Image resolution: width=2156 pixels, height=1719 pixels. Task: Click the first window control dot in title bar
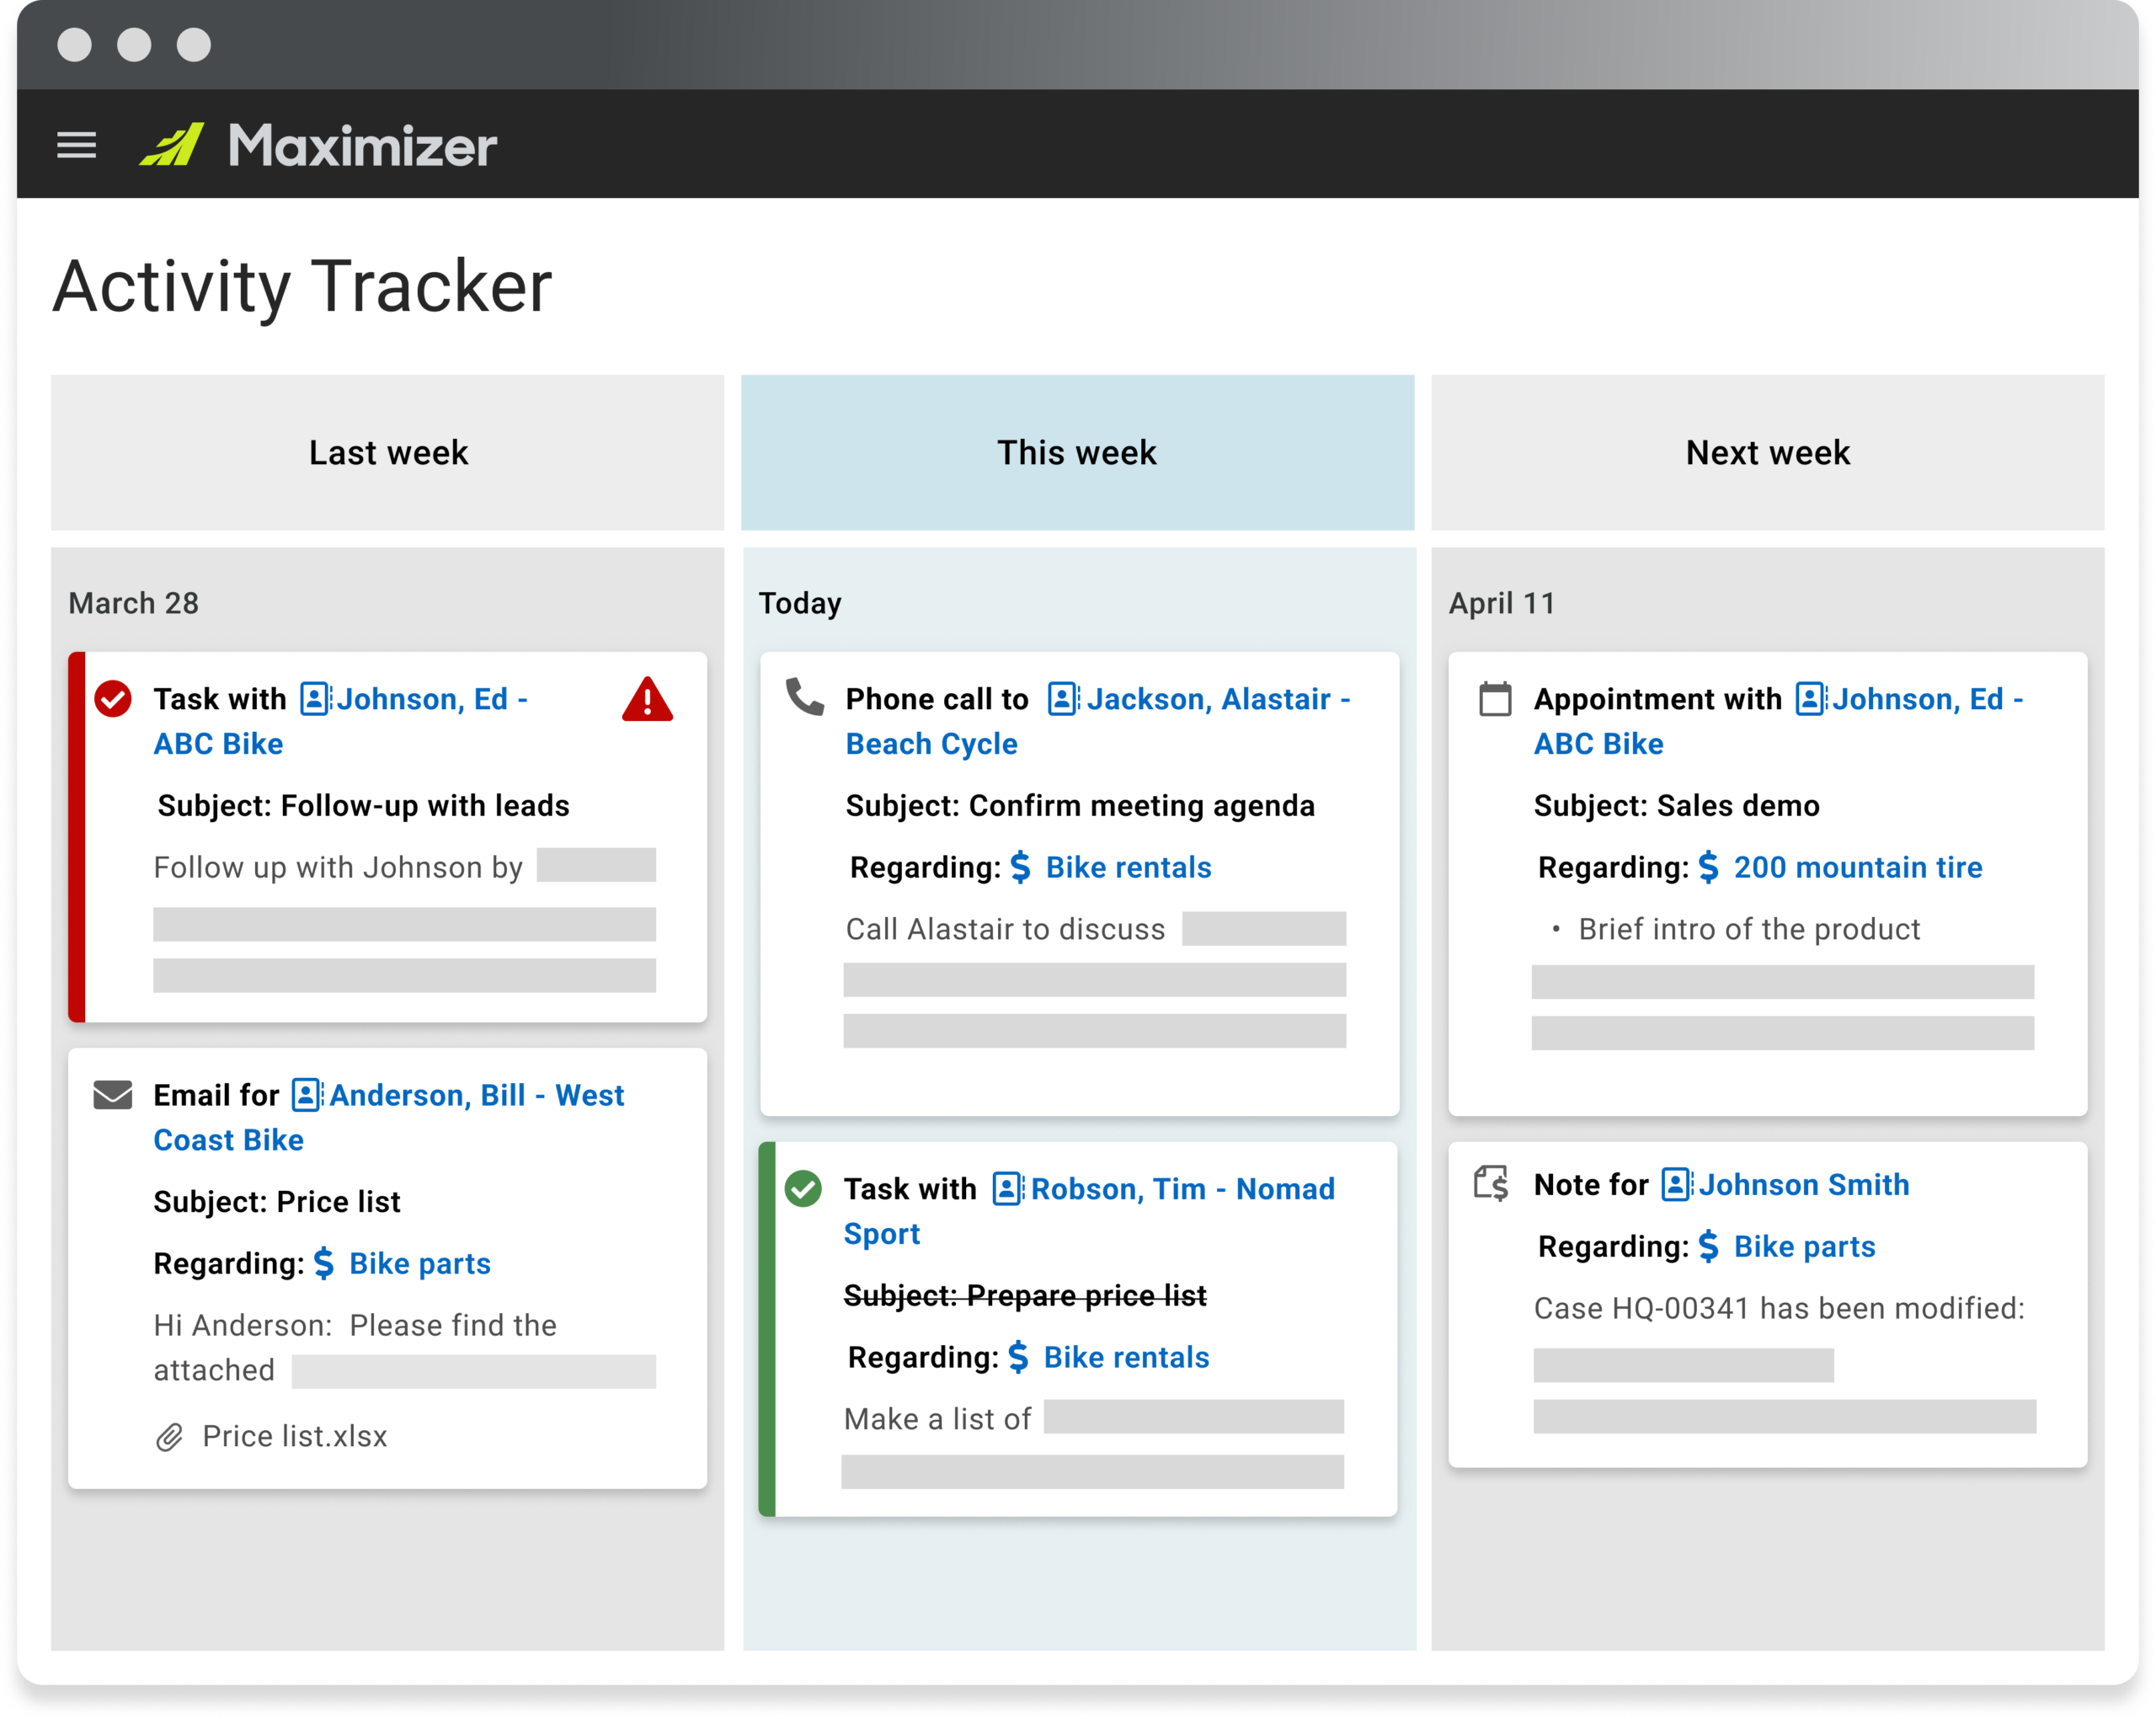pos(74,45)
